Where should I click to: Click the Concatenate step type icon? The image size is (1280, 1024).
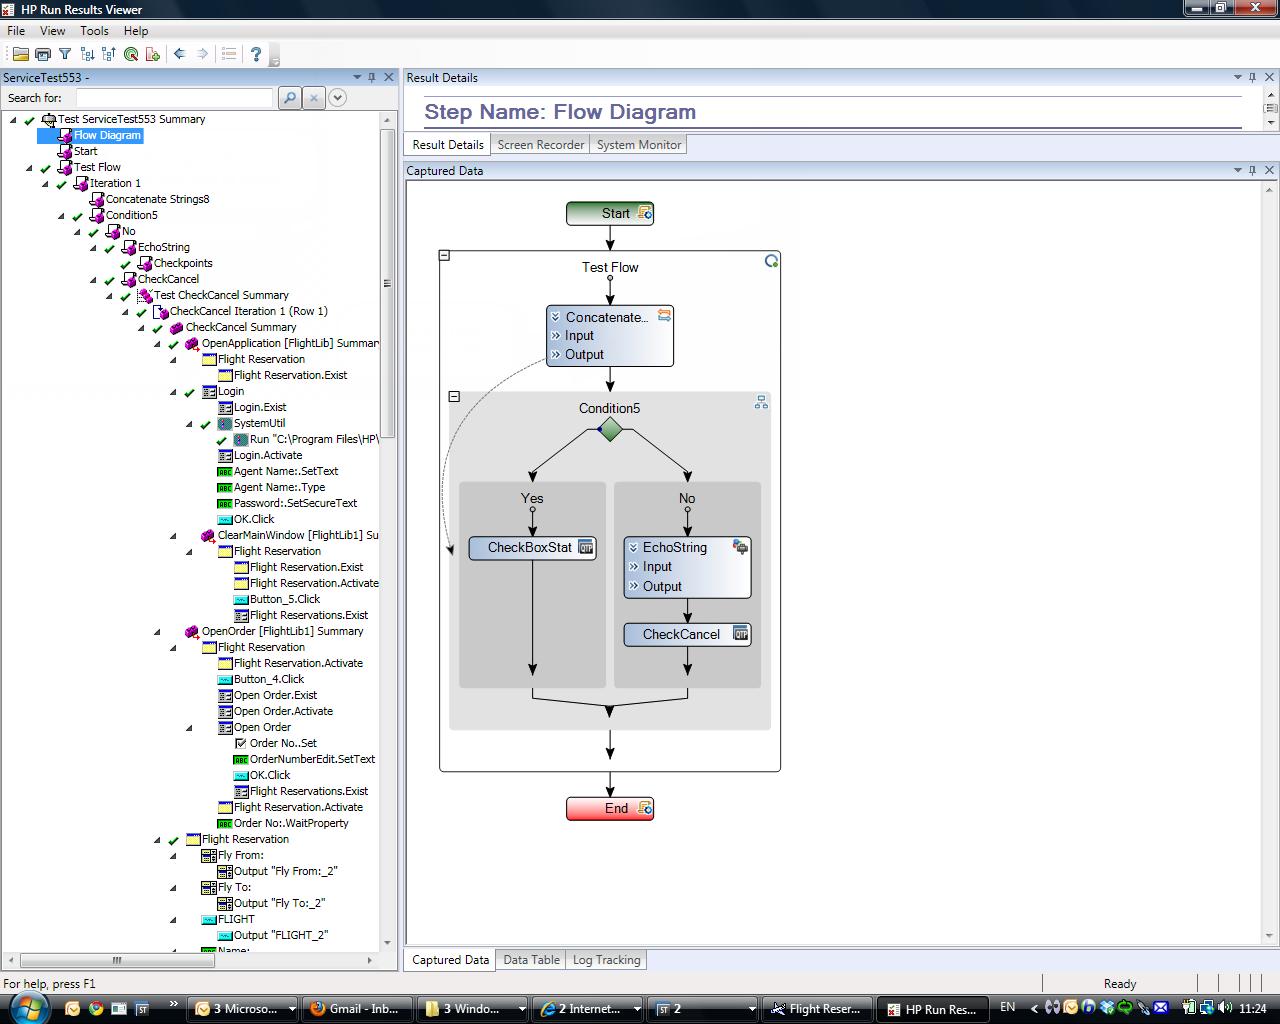pyautogui.click(x=664, y=316)
